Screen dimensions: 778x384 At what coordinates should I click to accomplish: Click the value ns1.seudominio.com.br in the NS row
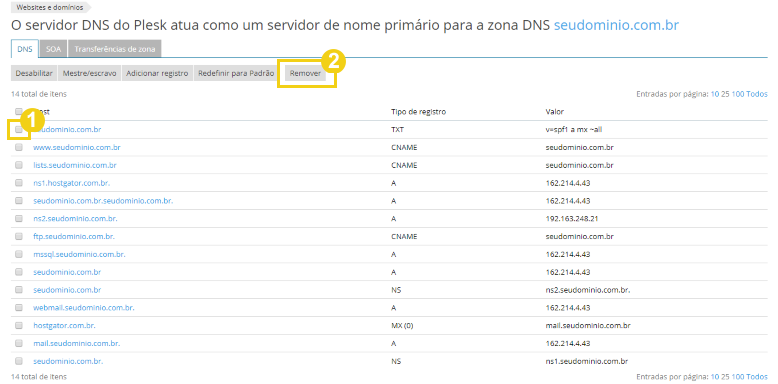pyautogui.click(x=587, y=361)
